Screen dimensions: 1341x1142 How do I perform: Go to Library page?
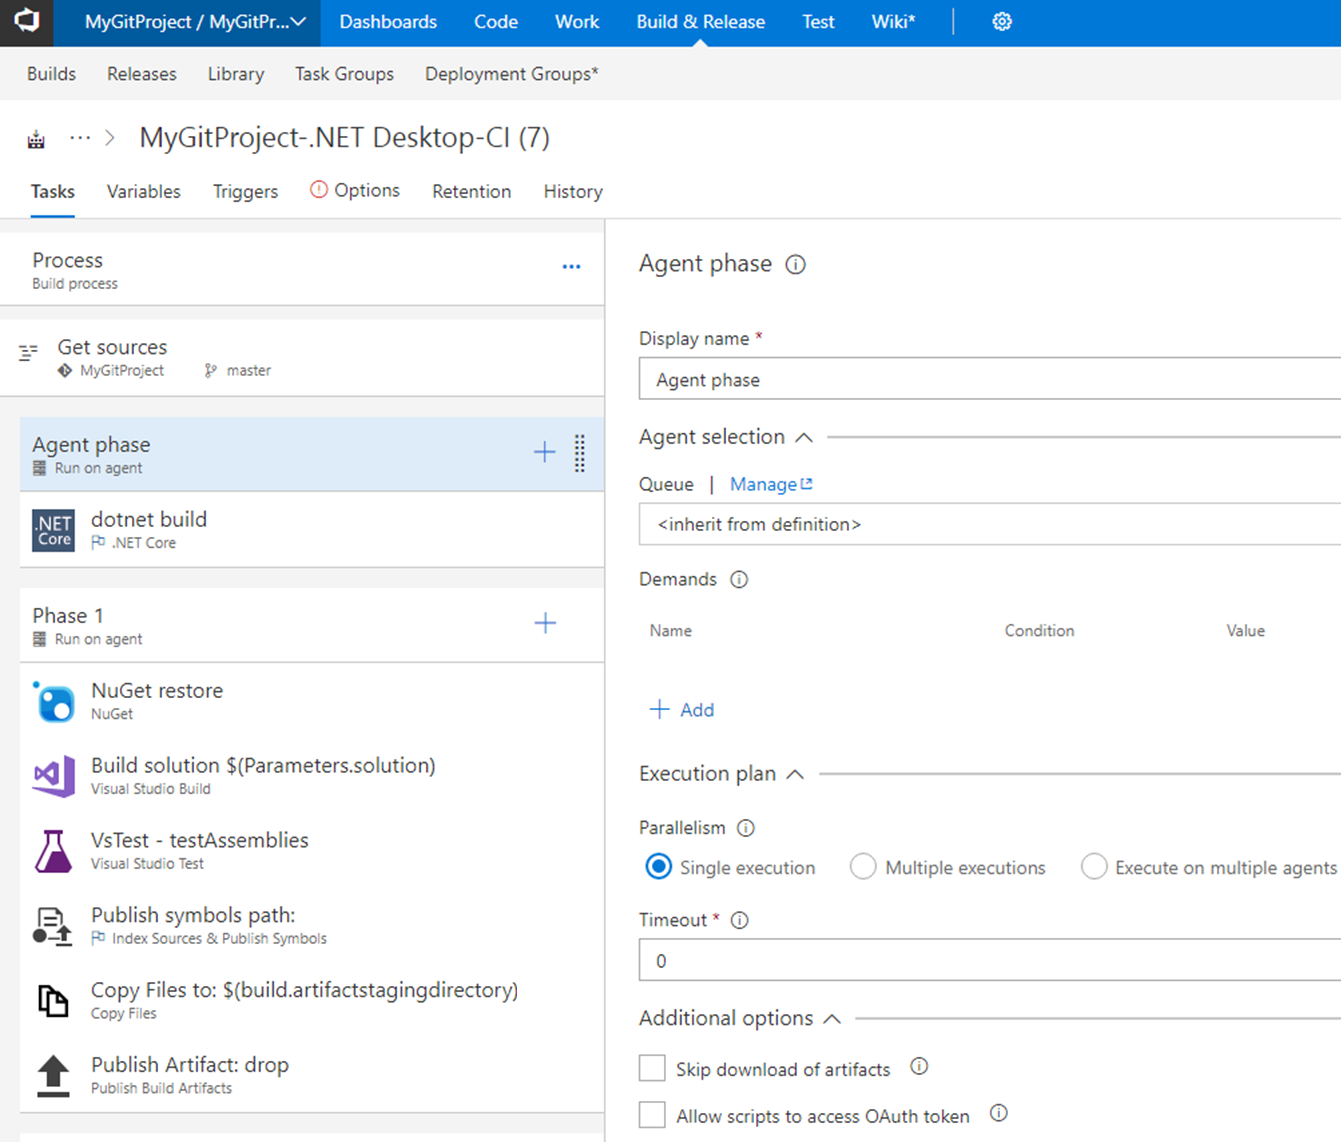(236, 74)
